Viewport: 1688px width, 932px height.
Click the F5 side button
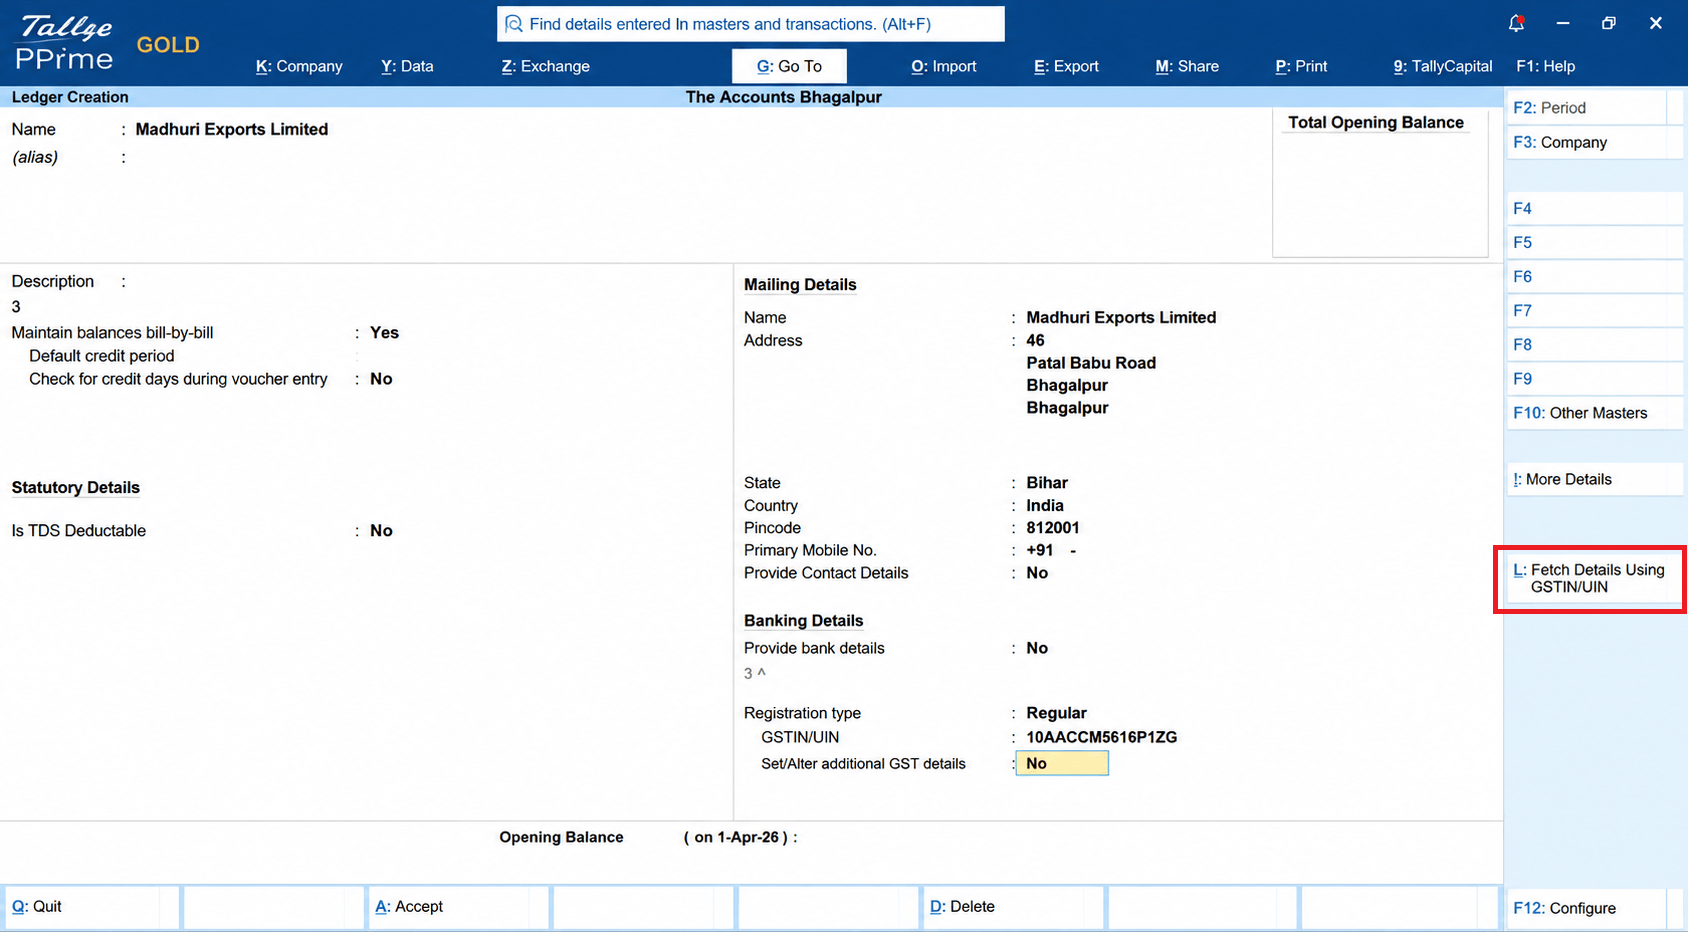[1594, 242]
